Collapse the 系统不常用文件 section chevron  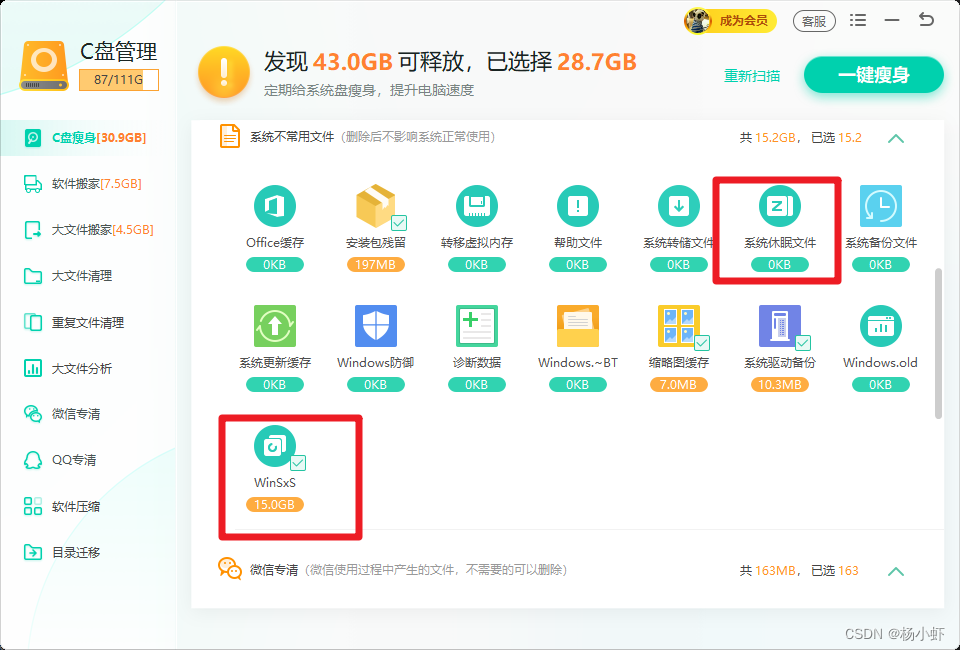click(x=896, y=138)
